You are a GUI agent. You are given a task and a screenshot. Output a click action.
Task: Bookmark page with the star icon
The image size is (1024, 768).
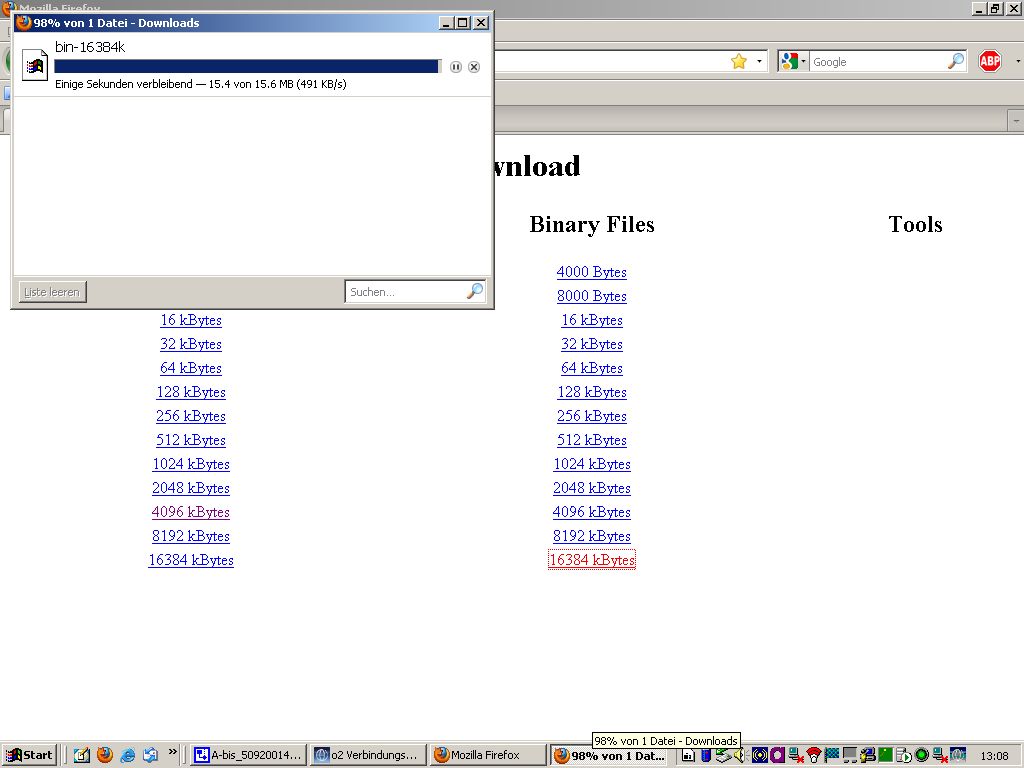pos(739,62)
